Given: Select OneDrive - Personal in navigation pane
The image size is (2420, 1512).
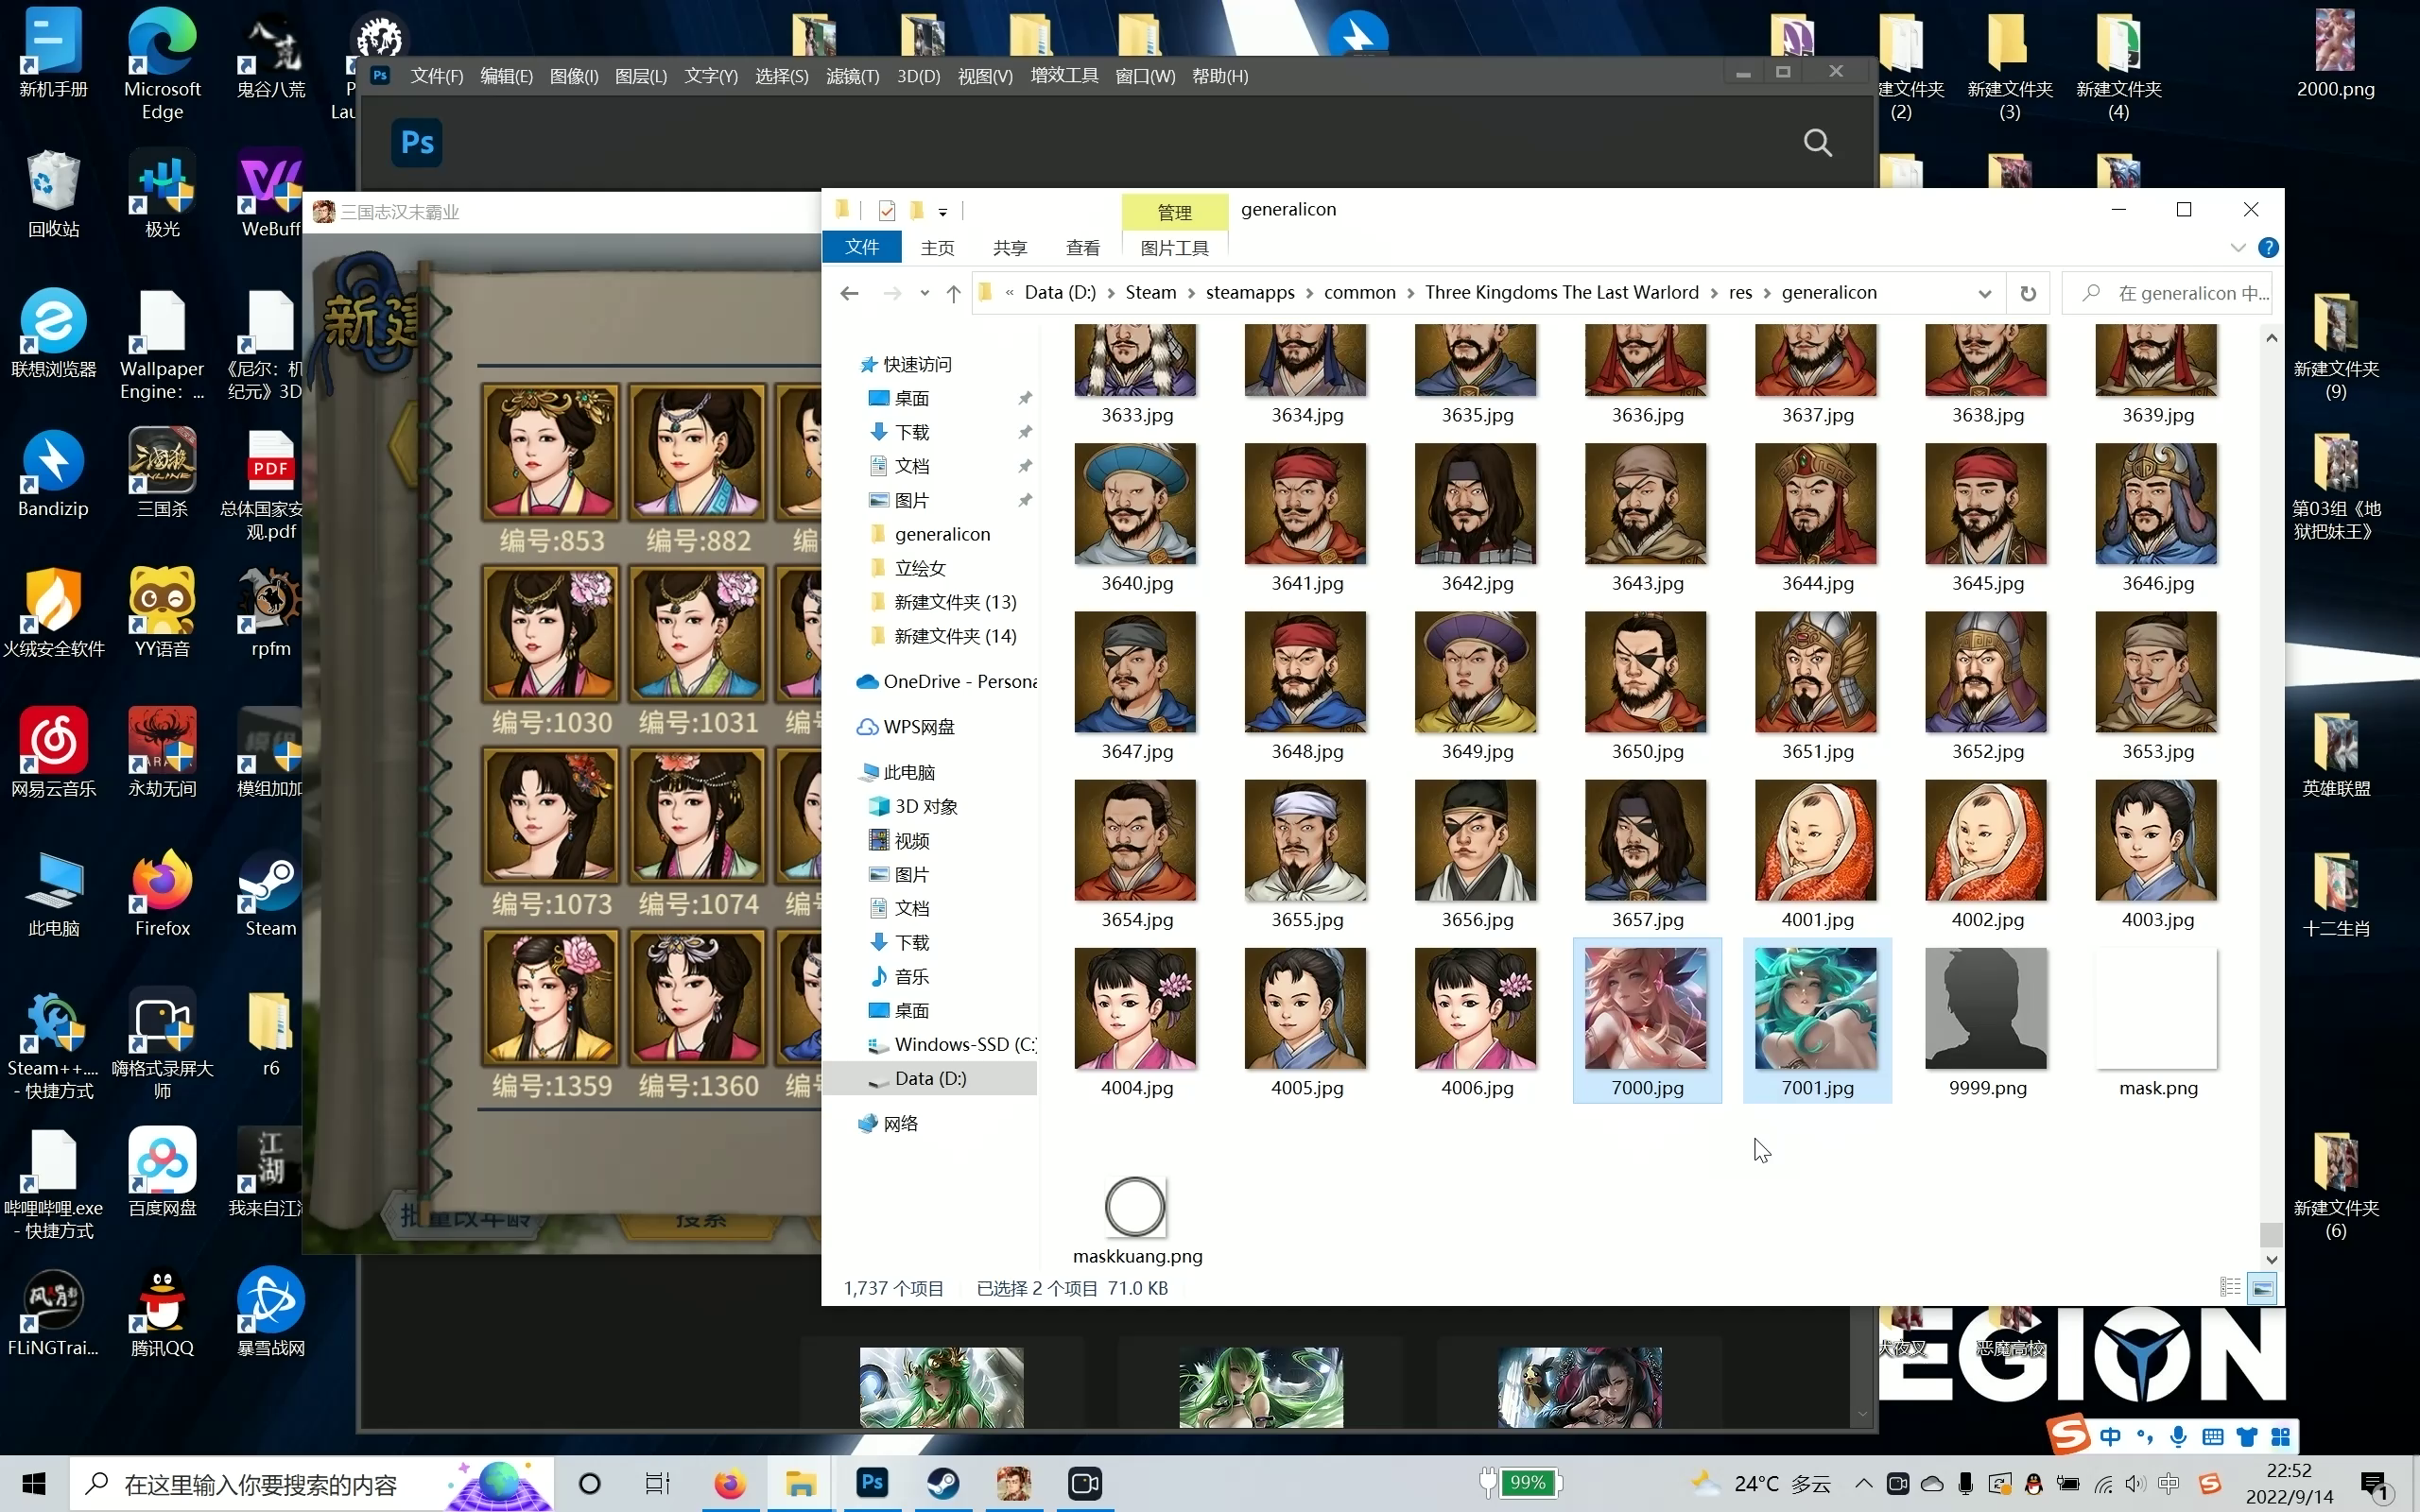Looking at the screenshot, I should (947, 681).
